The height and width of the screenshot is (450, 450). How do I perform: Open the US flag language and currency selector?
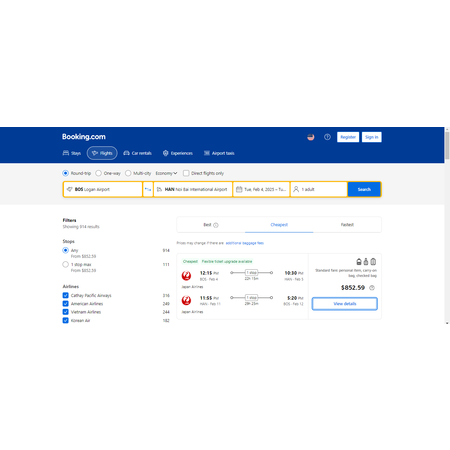click(311, 137)
